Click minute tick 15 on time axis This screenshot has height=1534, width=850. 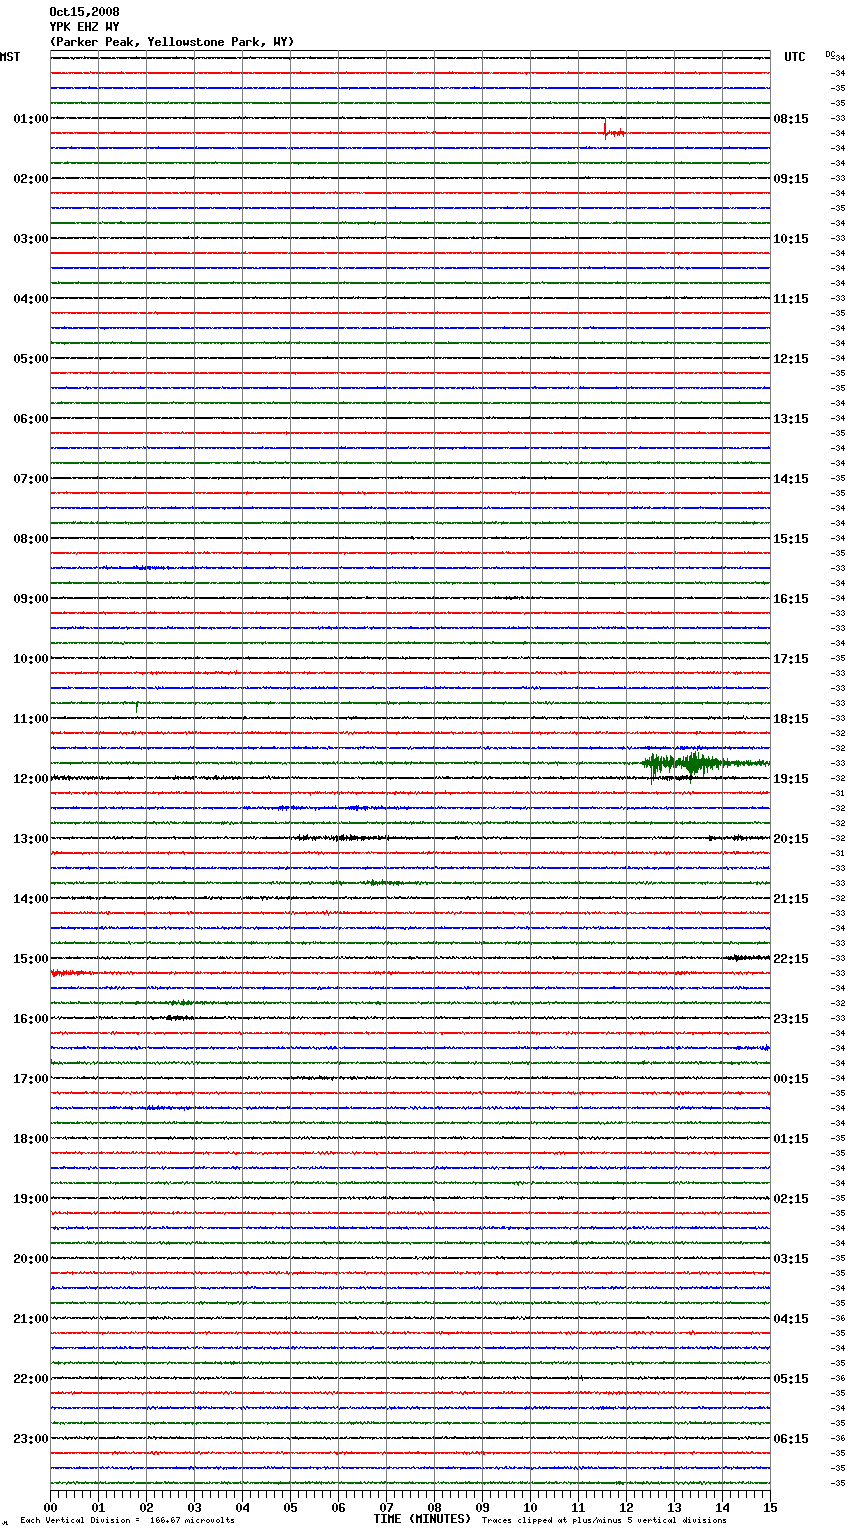pos(770,1507)
